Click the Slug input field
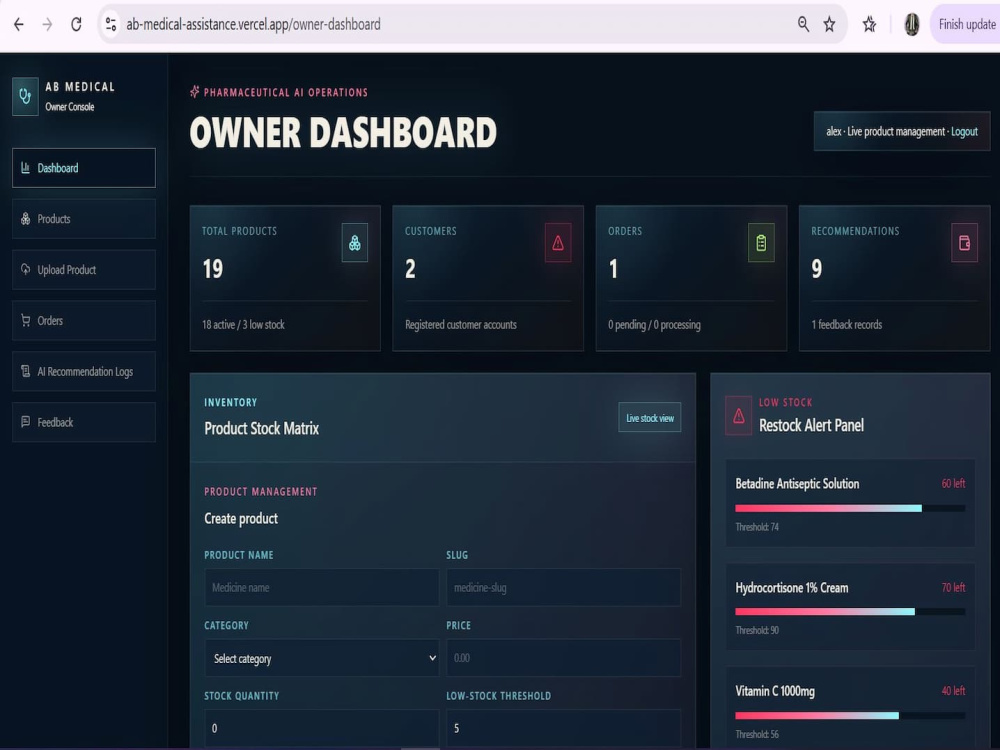This screenshot has height=750, width=1000. pyautogui.click(x=563, y=587)
